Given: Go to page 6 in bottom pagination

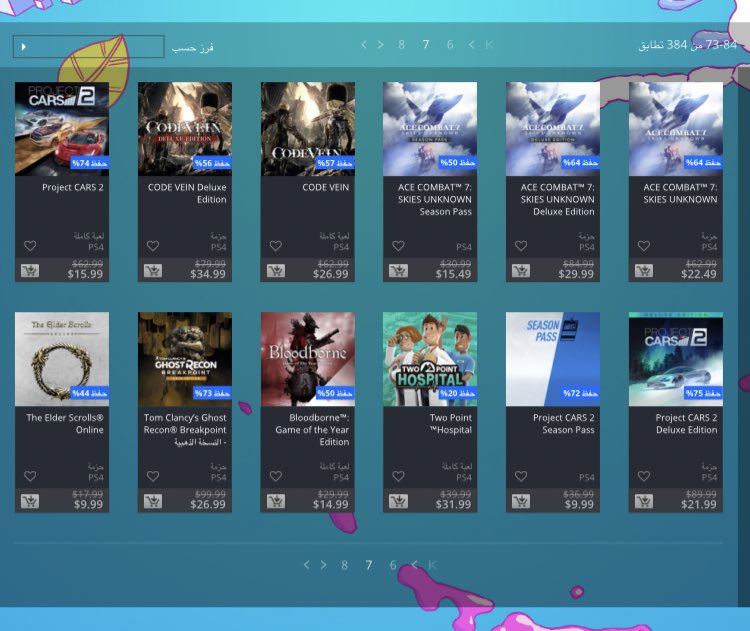Looking at the screenshot, I should click(393, 565).
